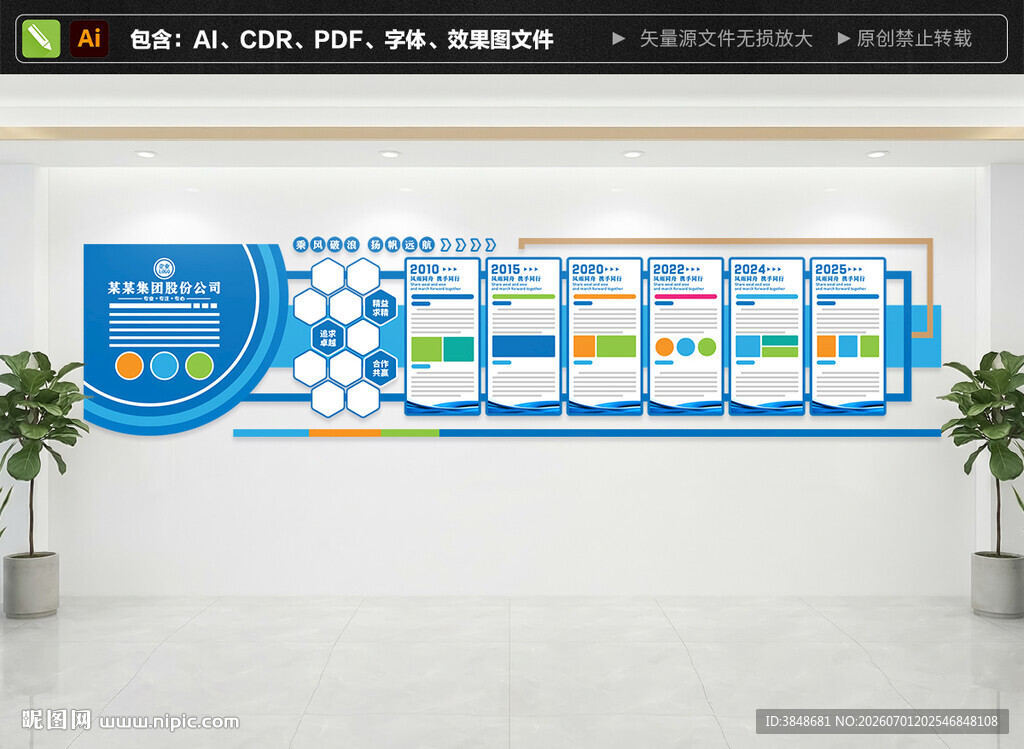Viewport: 1024px width, 749px height.
Task: Select the 精益求精 blue hexagon
Action: point(380,308)
